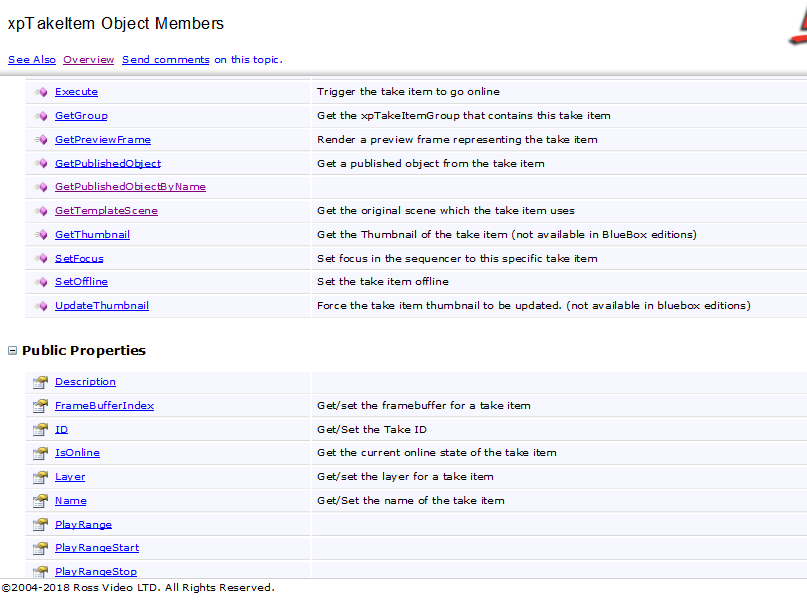This screenshot has width=807, height=601.
Task: Open the GetTemplateScene method link
Action: 106,211
